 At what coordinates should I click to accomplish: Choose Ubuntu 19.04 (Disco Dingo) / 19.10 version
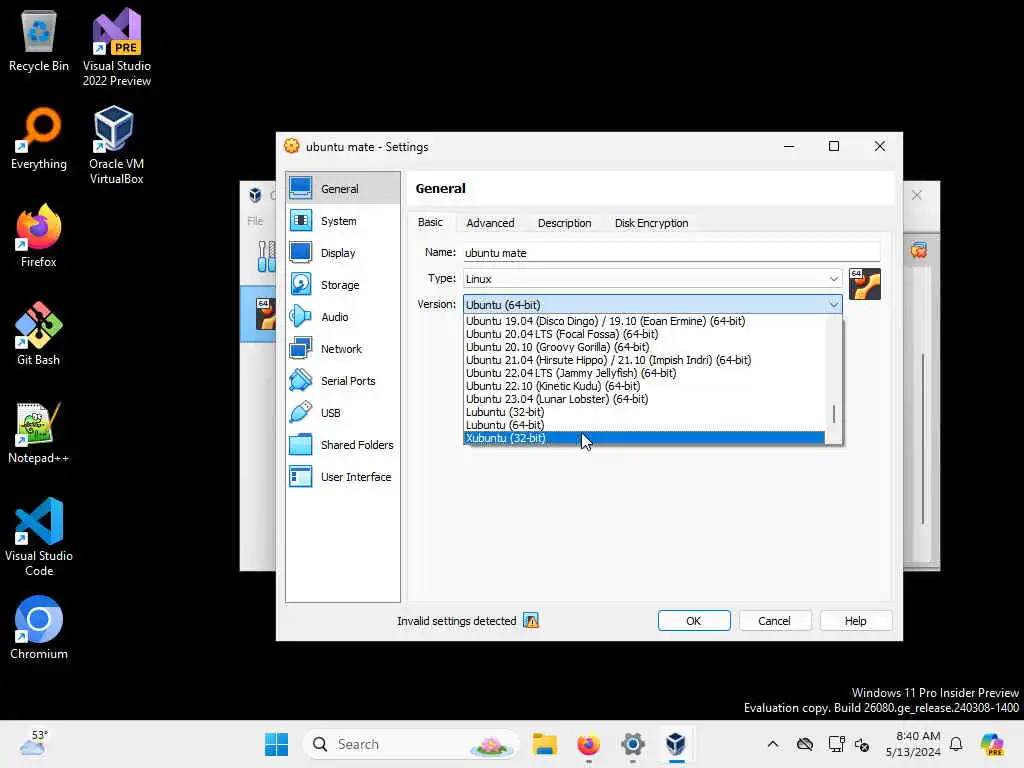click(644, 321)
